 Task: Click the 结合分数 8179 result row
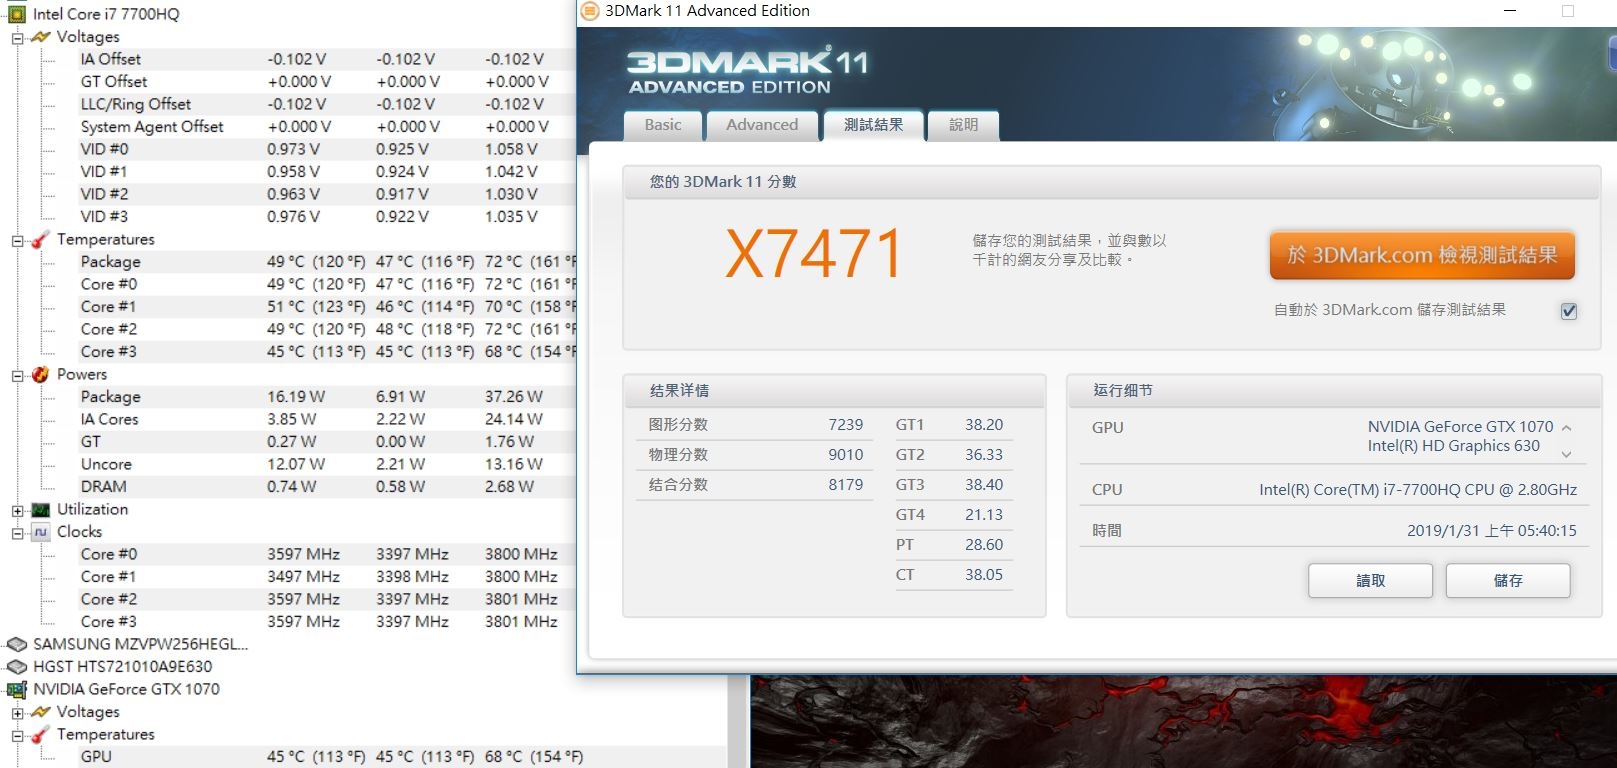[x=755, y=485]
